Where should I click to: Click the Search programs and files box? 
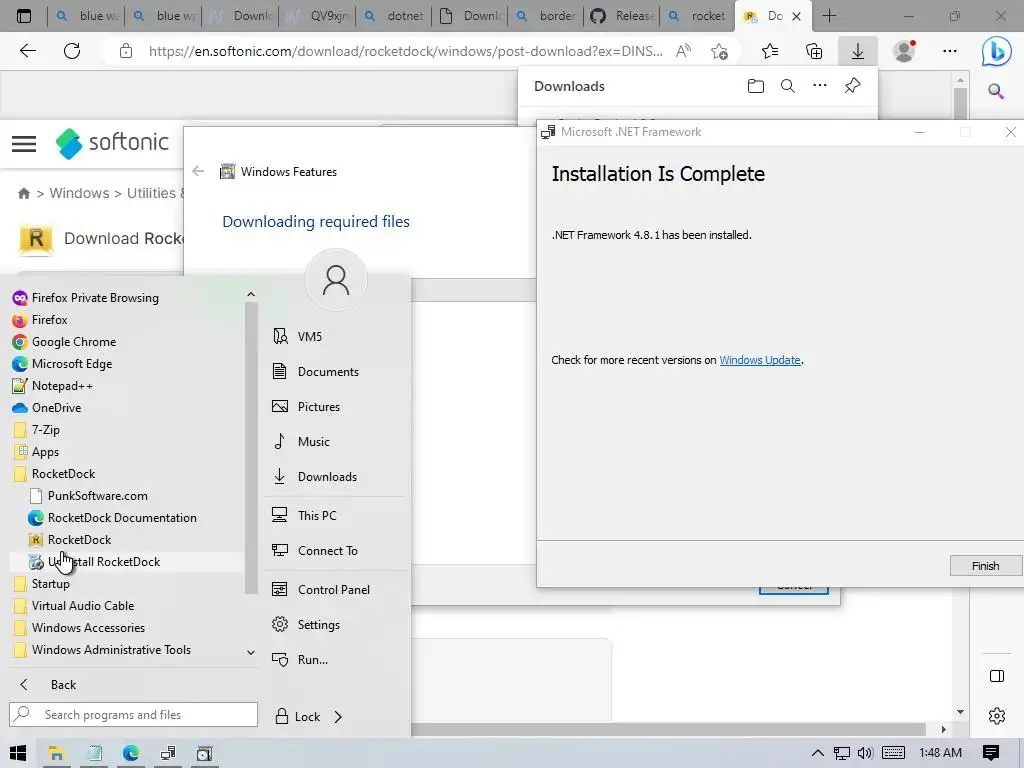coord(133,714)
